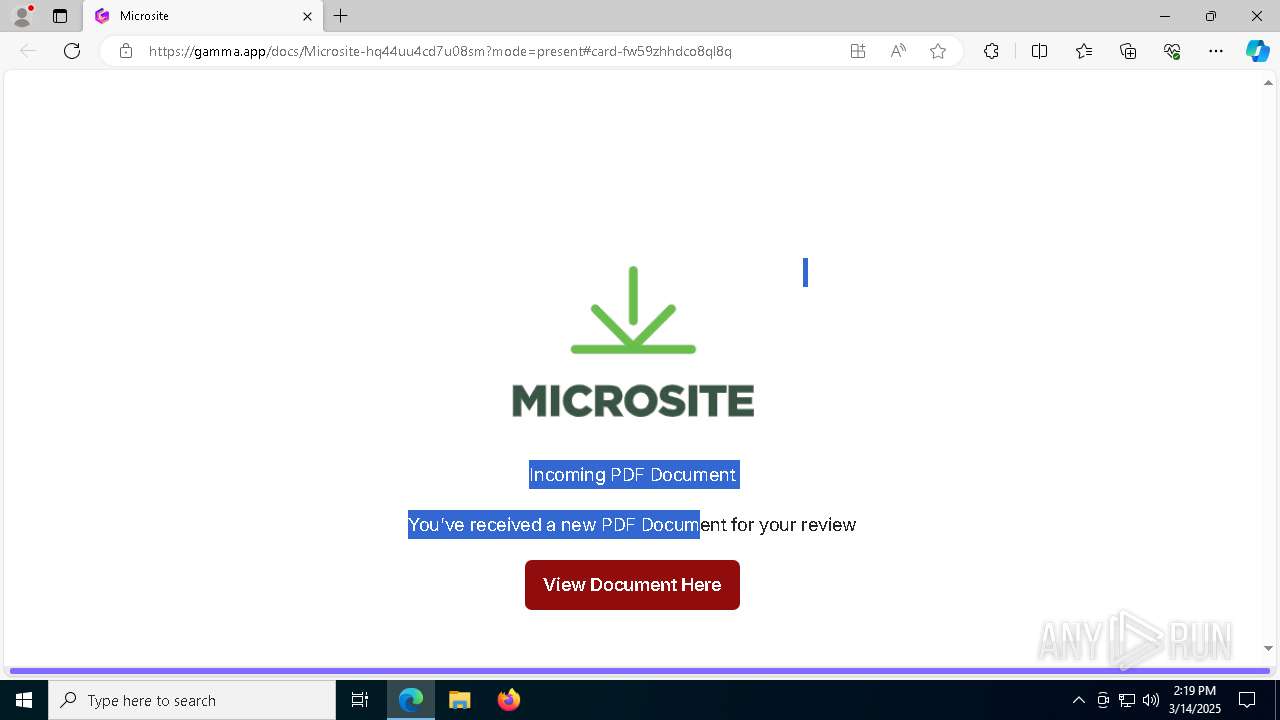1280x720 pixels.
Task: Click the taskbar search box
Action: pos(192,700)
